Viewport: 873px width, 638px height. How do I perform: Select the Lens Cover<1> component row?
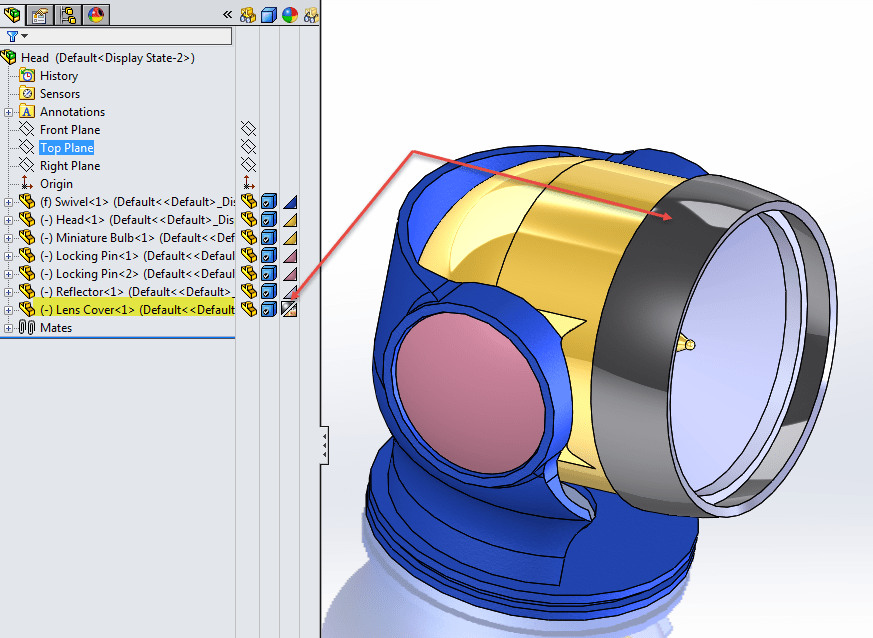tap(127, 310)
